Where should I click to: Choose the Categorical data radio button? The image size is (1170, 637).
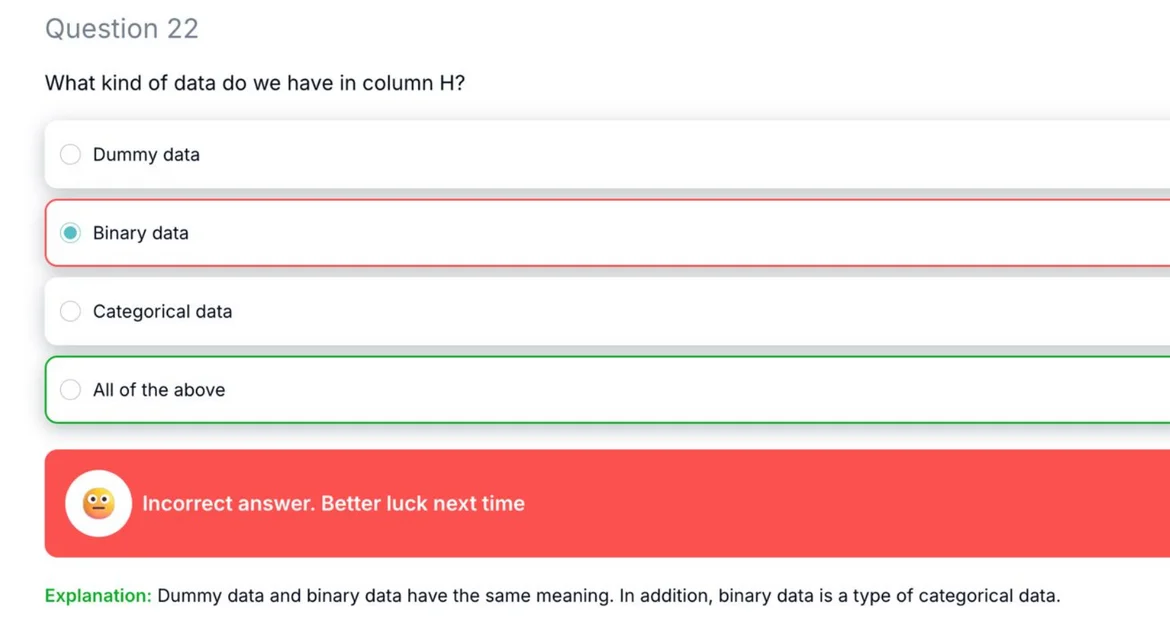[70, 311]
